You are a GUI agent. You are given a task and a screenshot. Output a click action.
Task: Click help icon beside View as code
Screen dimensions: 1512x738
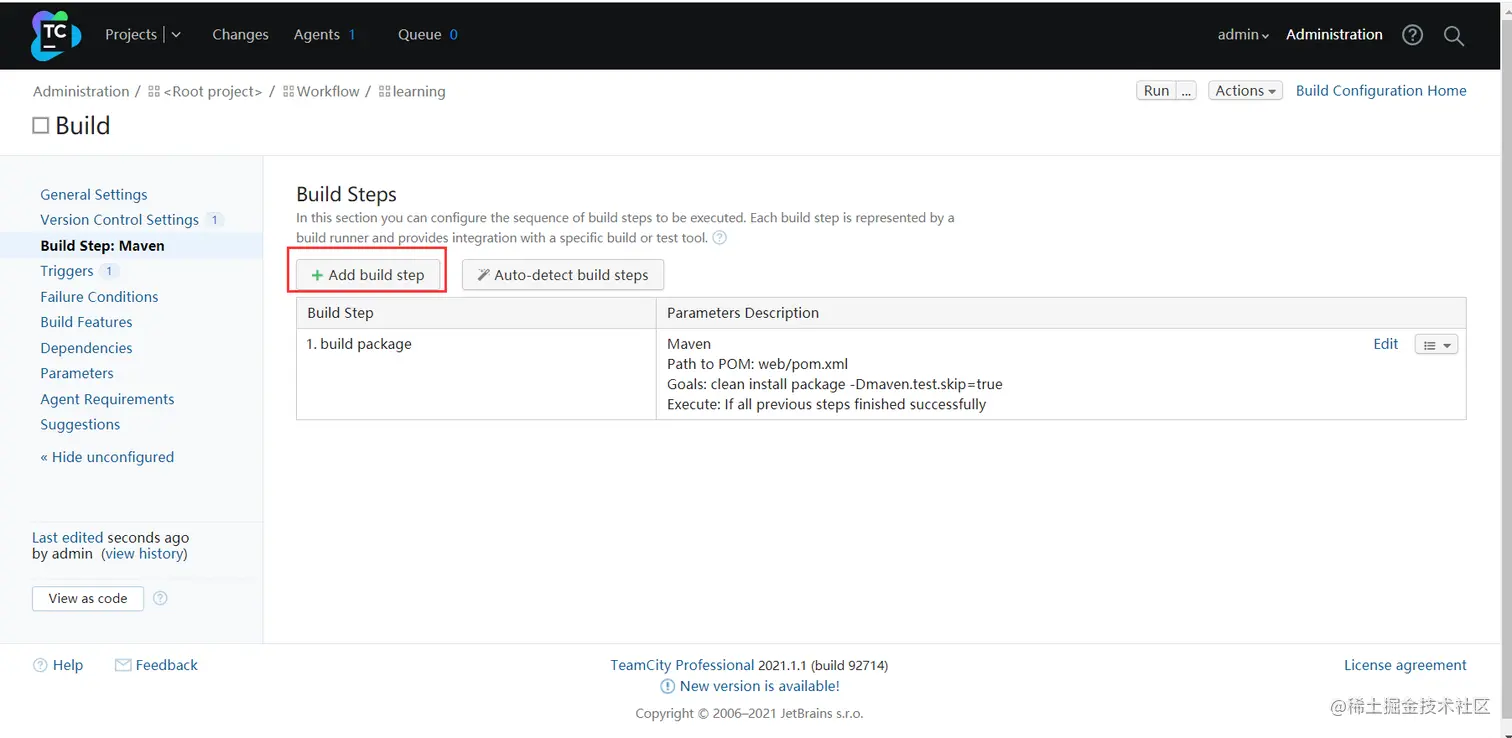[160, 598]
